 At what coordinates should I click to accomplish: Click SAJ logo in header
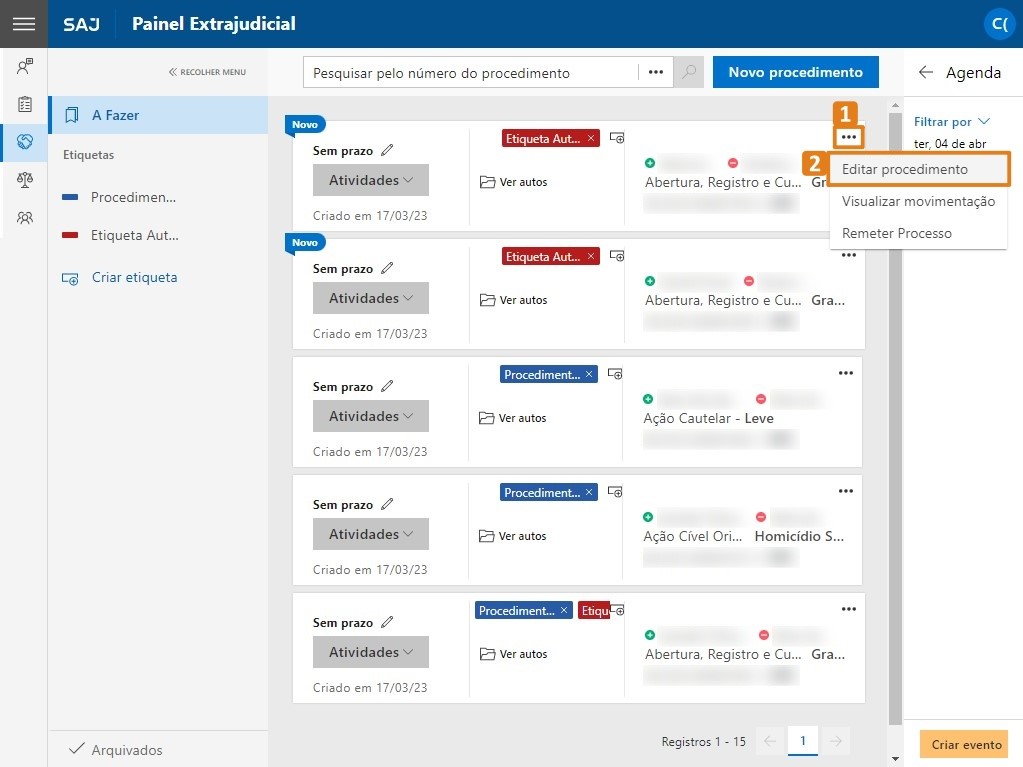pyautogui.click(x=82, y=24)
